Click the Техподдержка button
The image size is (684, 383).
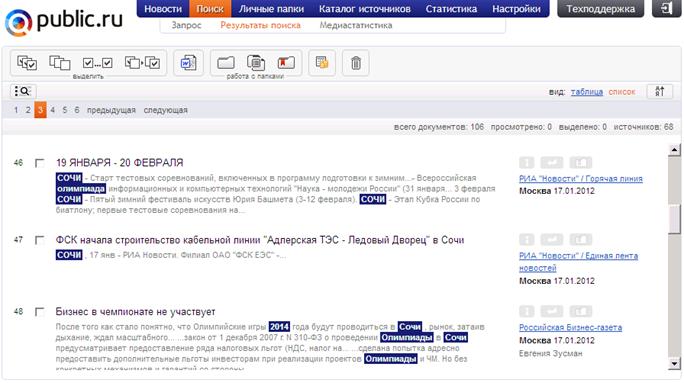(x=600, y=9)
